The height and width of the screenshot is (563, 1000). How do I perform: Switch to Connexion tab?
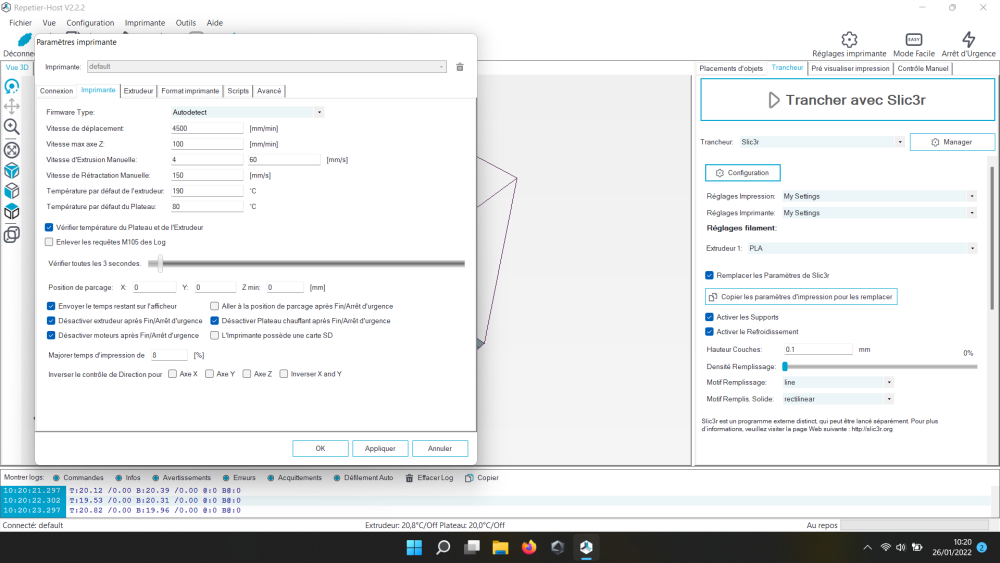[x=56, y=91]
